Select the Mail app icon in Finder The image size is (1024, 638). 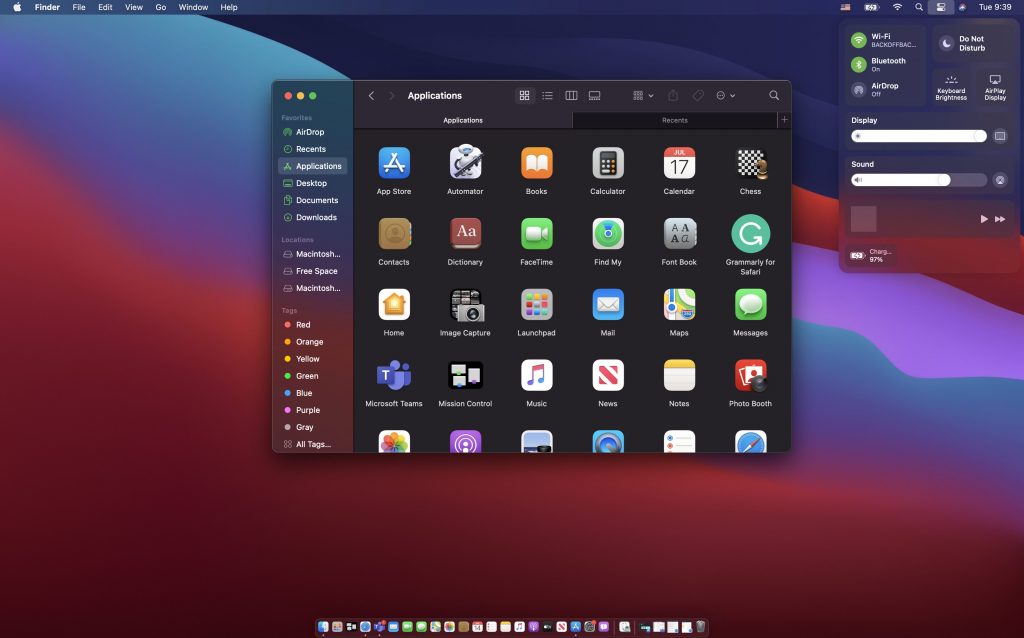(x=607, y=304)
